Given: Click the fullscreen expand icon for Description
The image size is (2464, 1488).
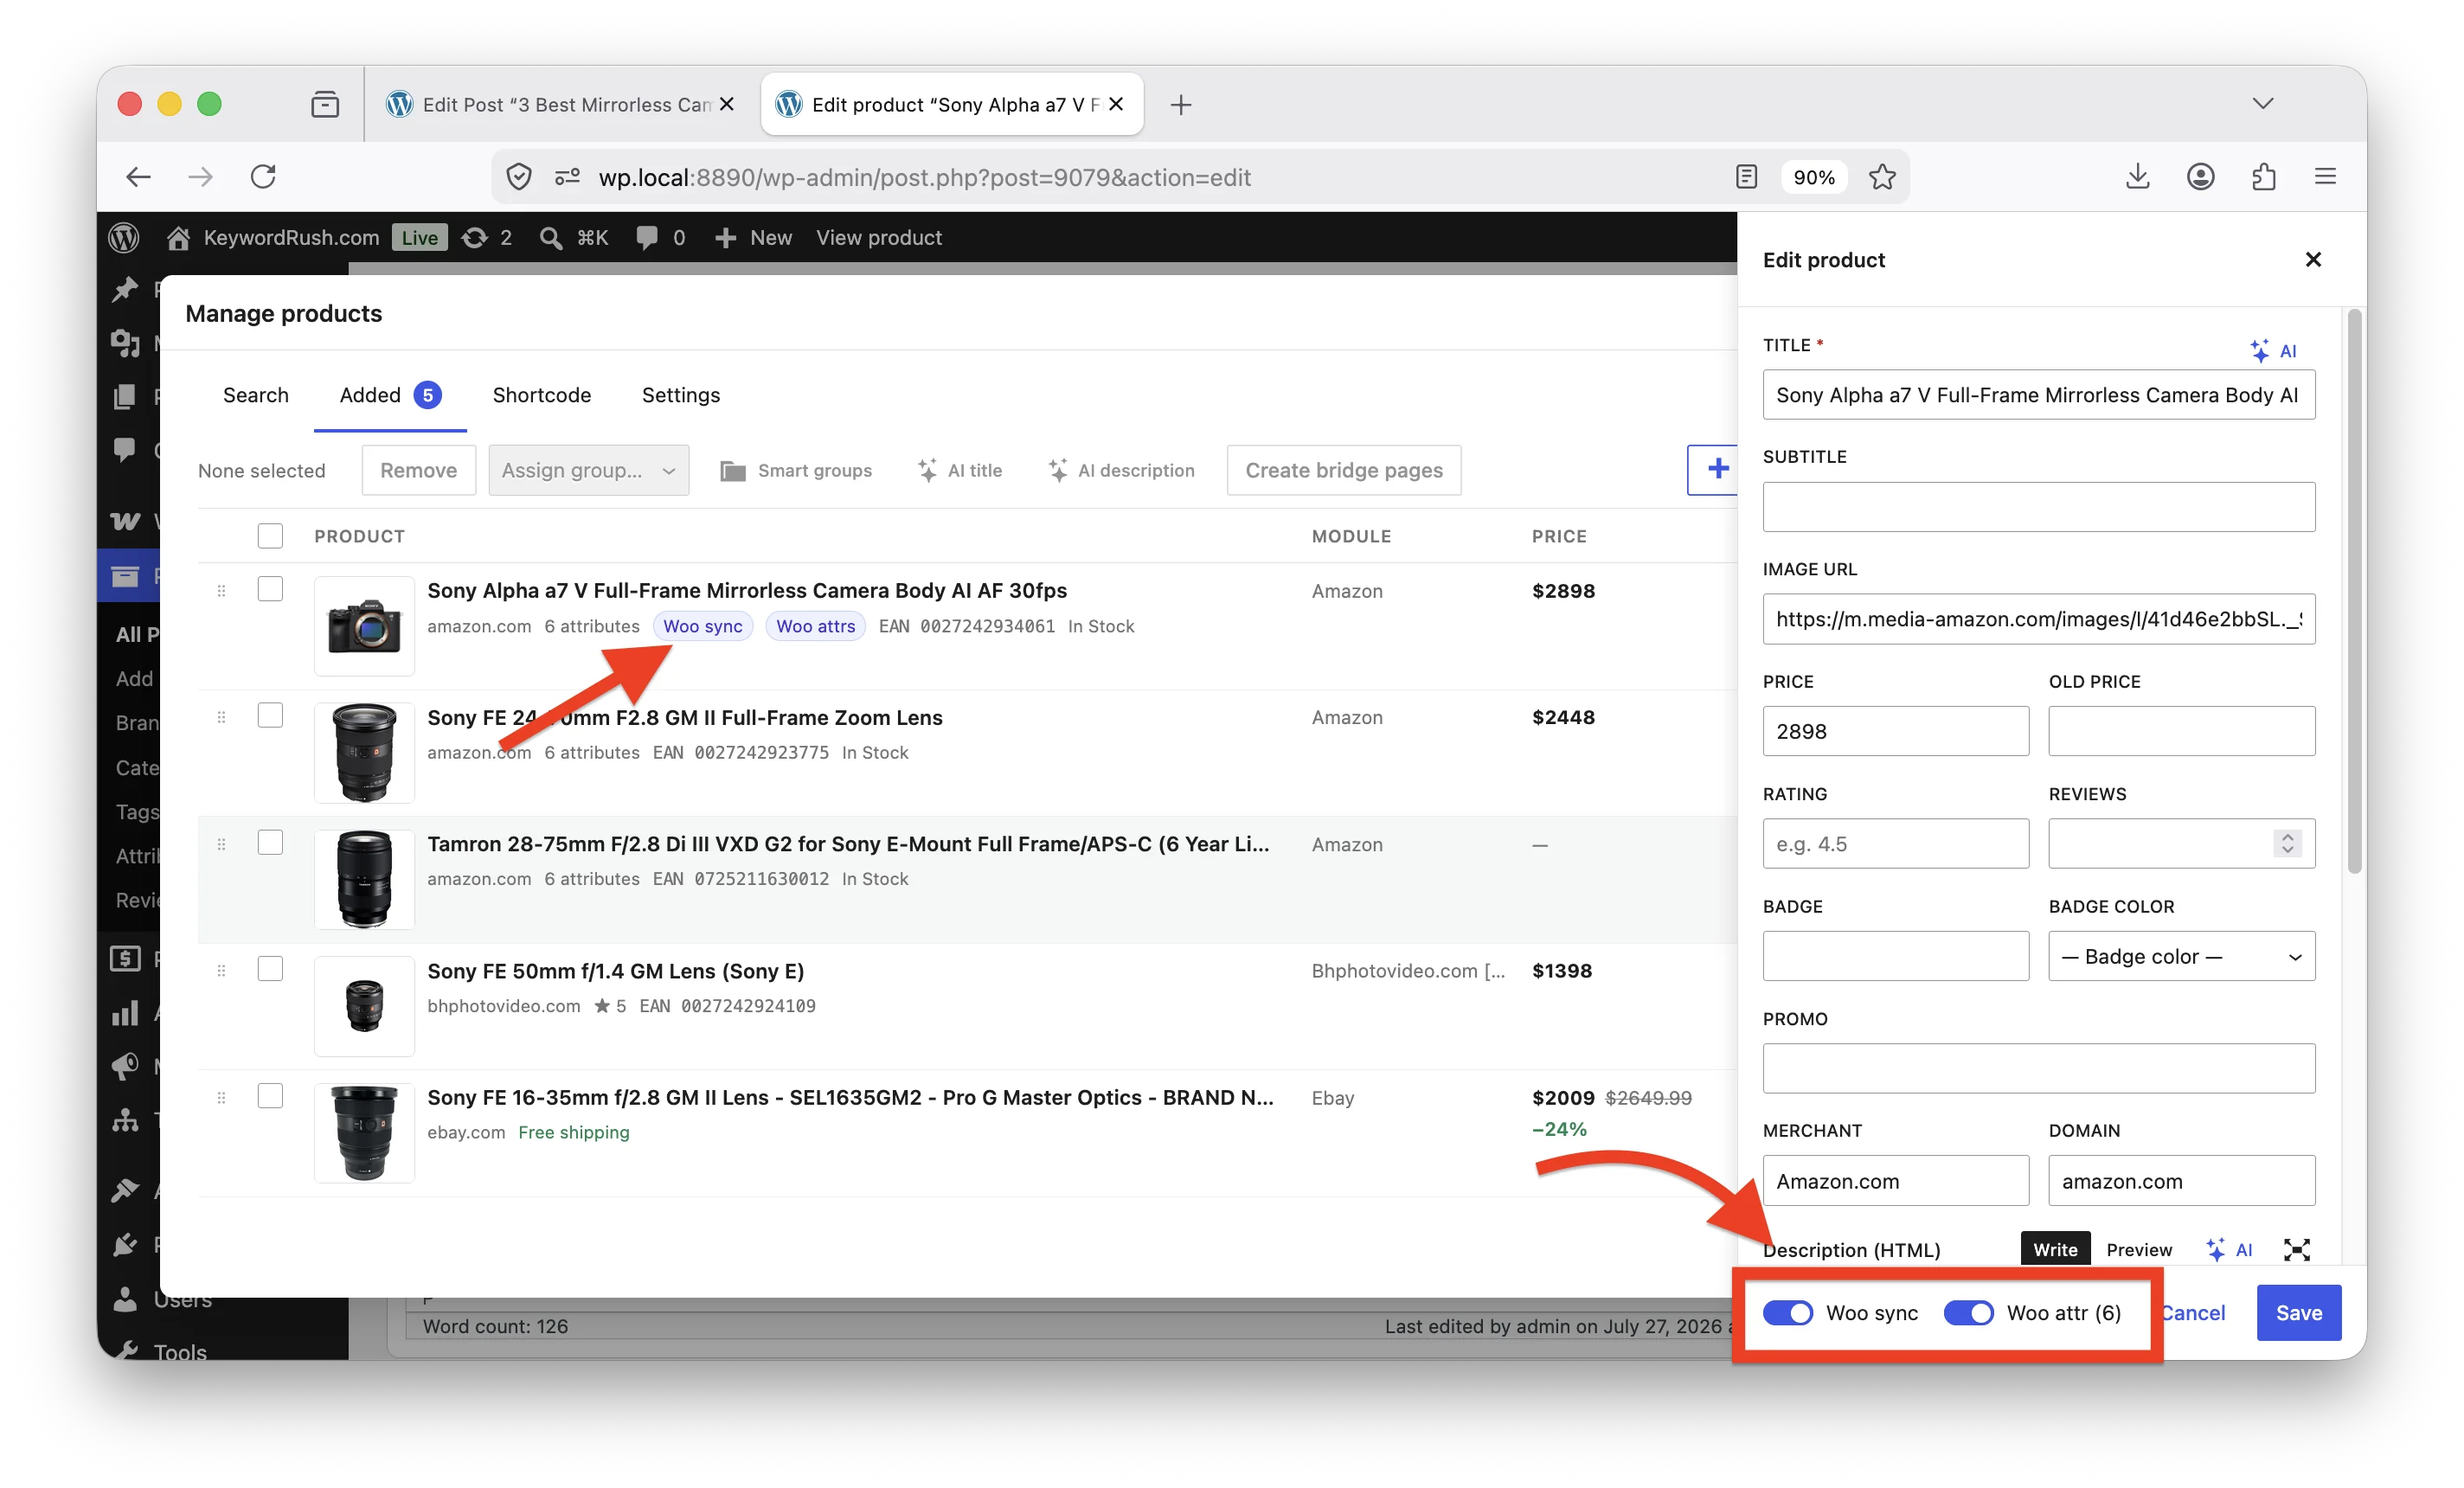Looking at the screenshot, I should 2297,1249.
